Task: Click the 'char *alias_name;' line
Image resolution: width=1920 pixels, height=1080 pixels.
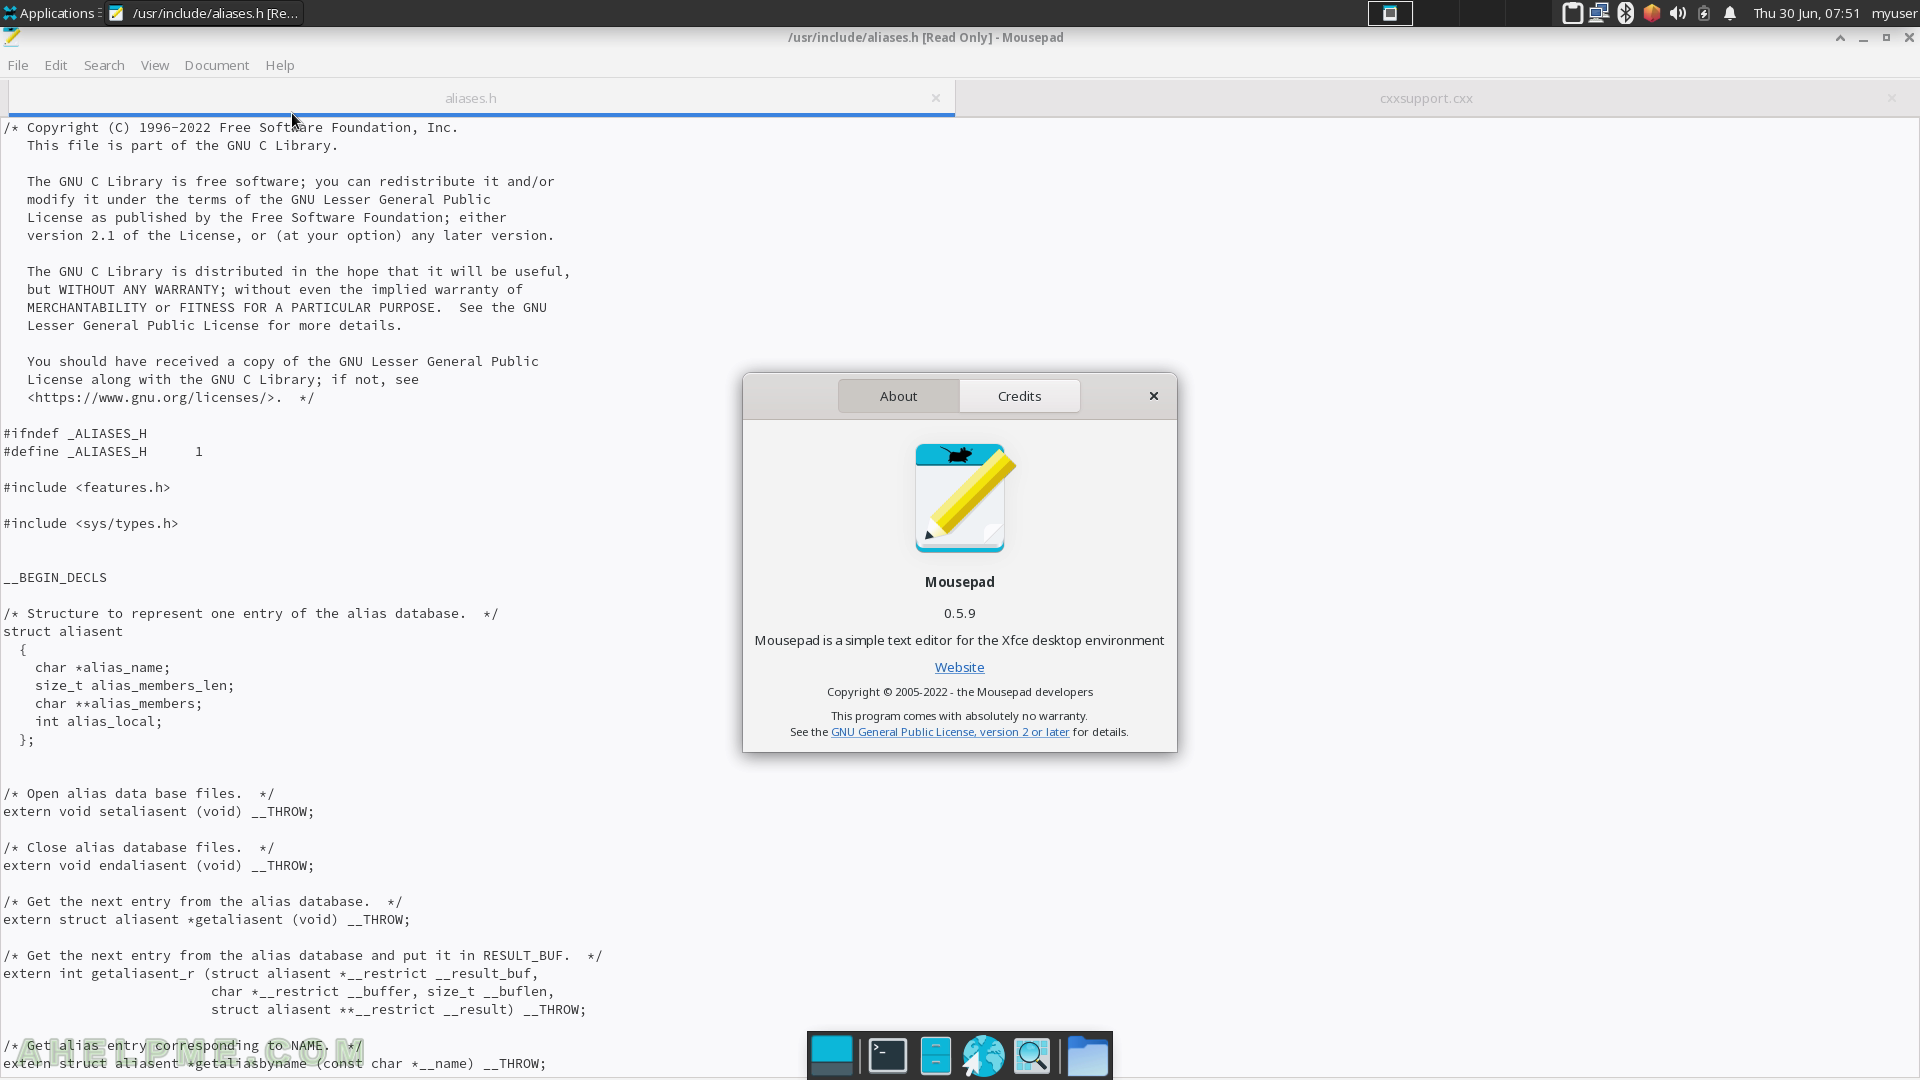Action: click(x=103, y=667)
